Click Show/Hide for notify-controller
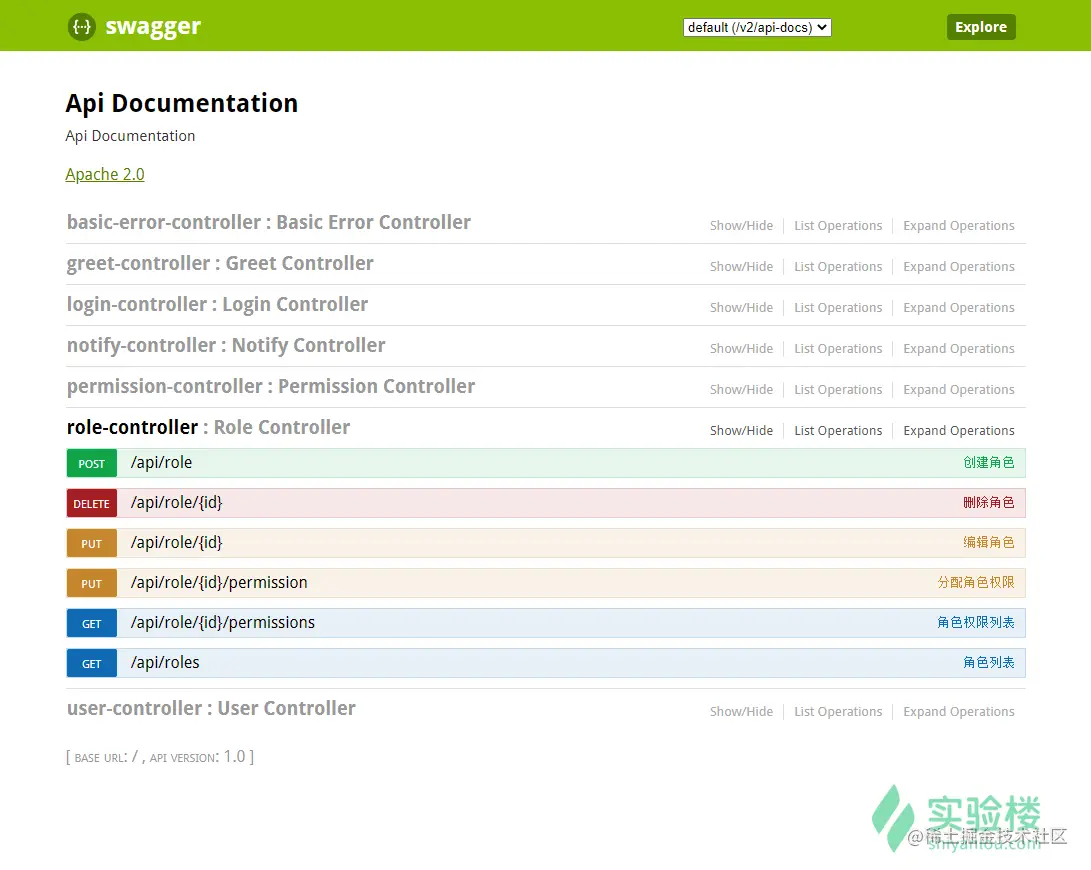Screen dimensions: 1091x870 (741, 349)
